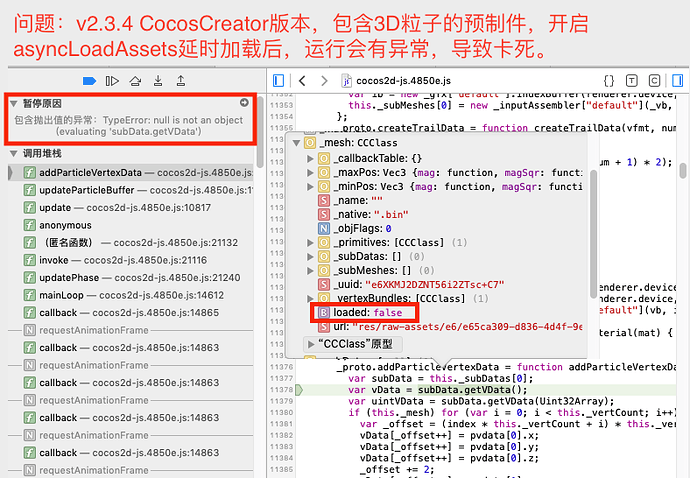Click the first requestAnimationFrame native entry
Image resolution: width=690 pixels, height=478 pixels.
pyautogui.click(x=94, y=330)
